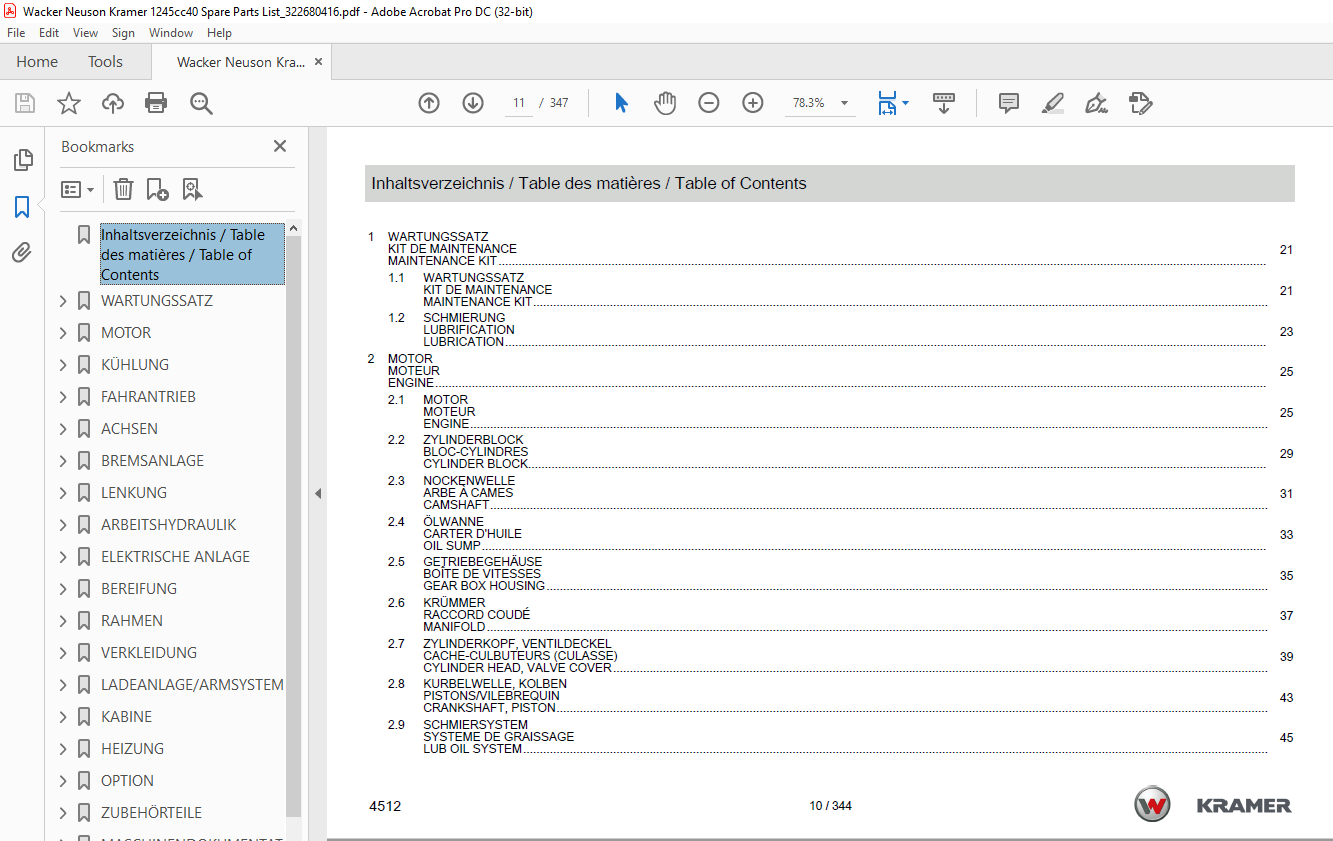Open the find text magnifier tool
The image size is (1333, 841).
tap(201, 103)
